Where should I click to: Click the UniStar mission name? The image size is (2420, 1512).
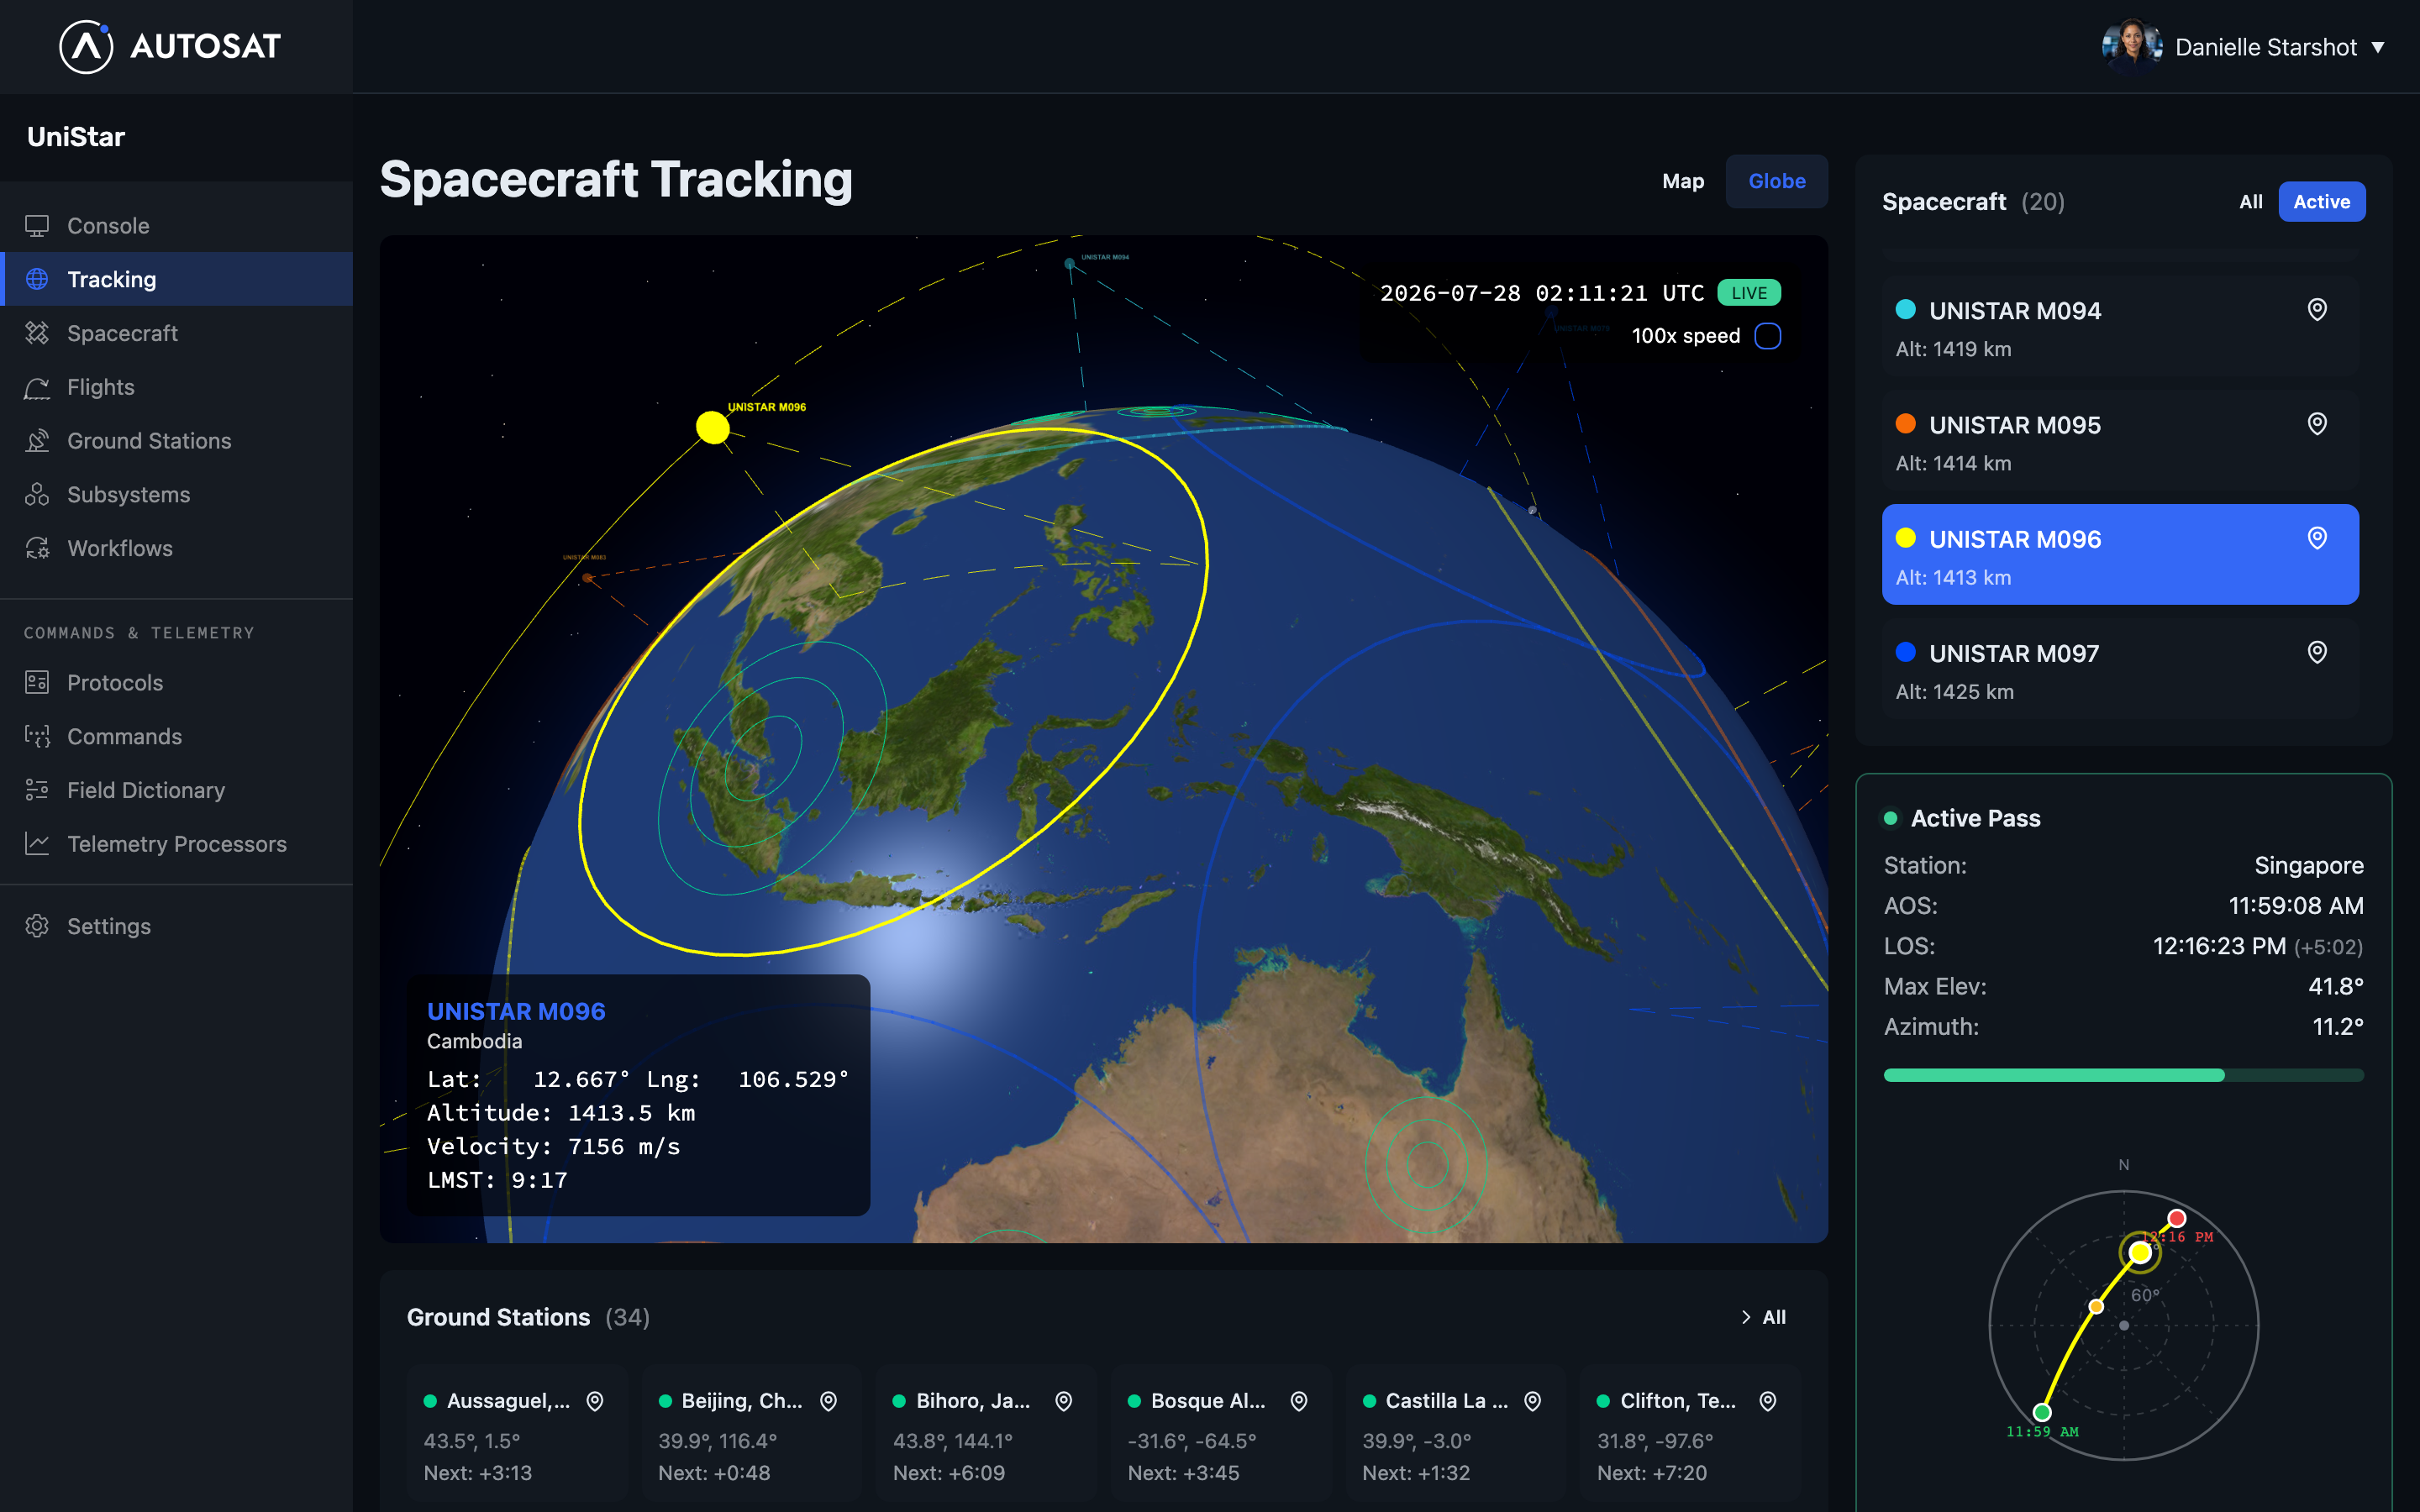tap(76, 137)
